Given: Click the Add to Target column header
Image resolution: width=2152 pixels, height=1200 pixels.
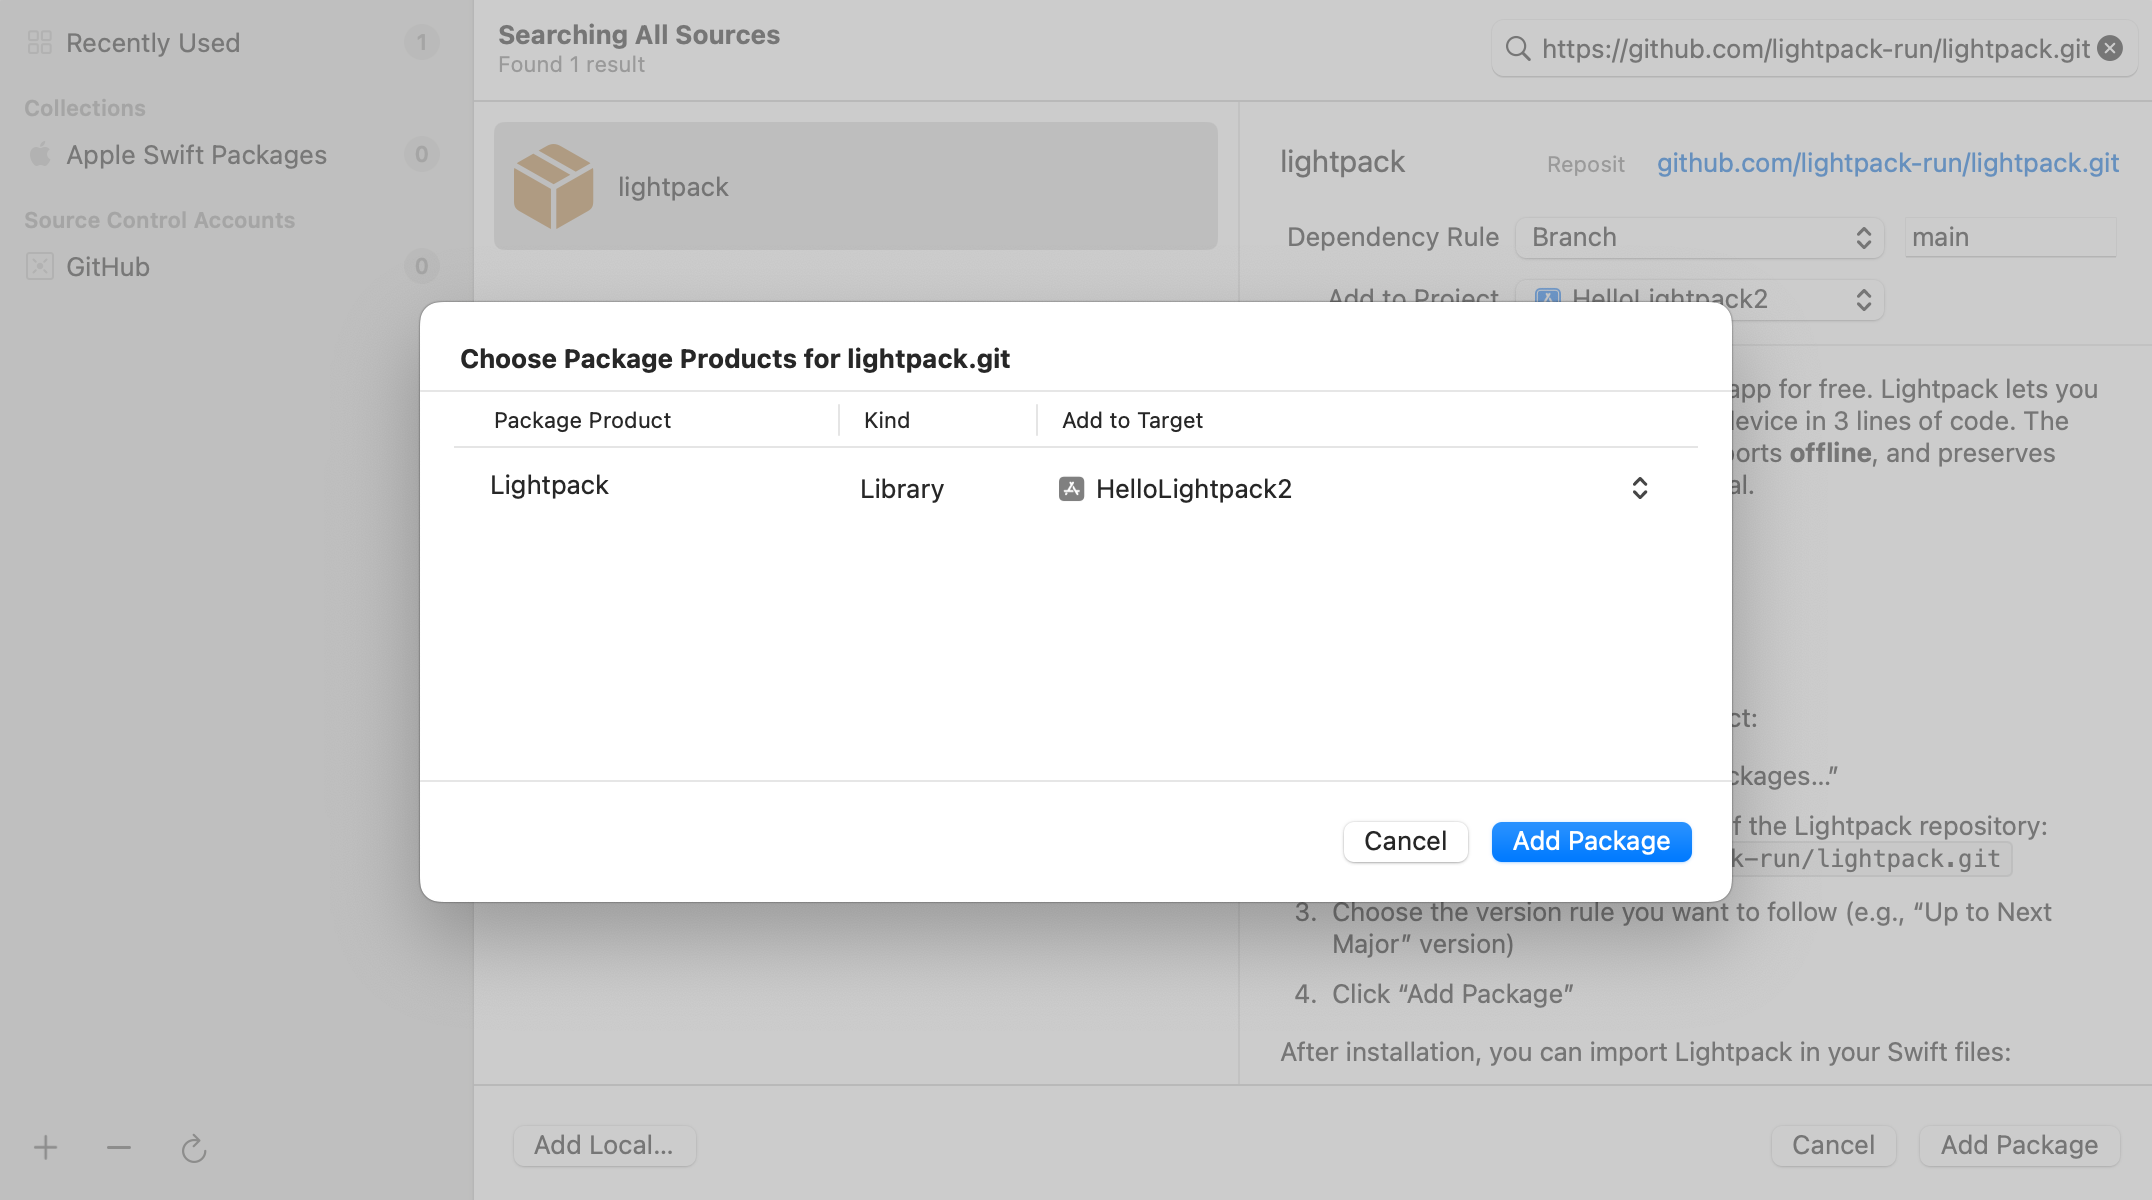Looking at the screenshot, I should pos(1132,420).
